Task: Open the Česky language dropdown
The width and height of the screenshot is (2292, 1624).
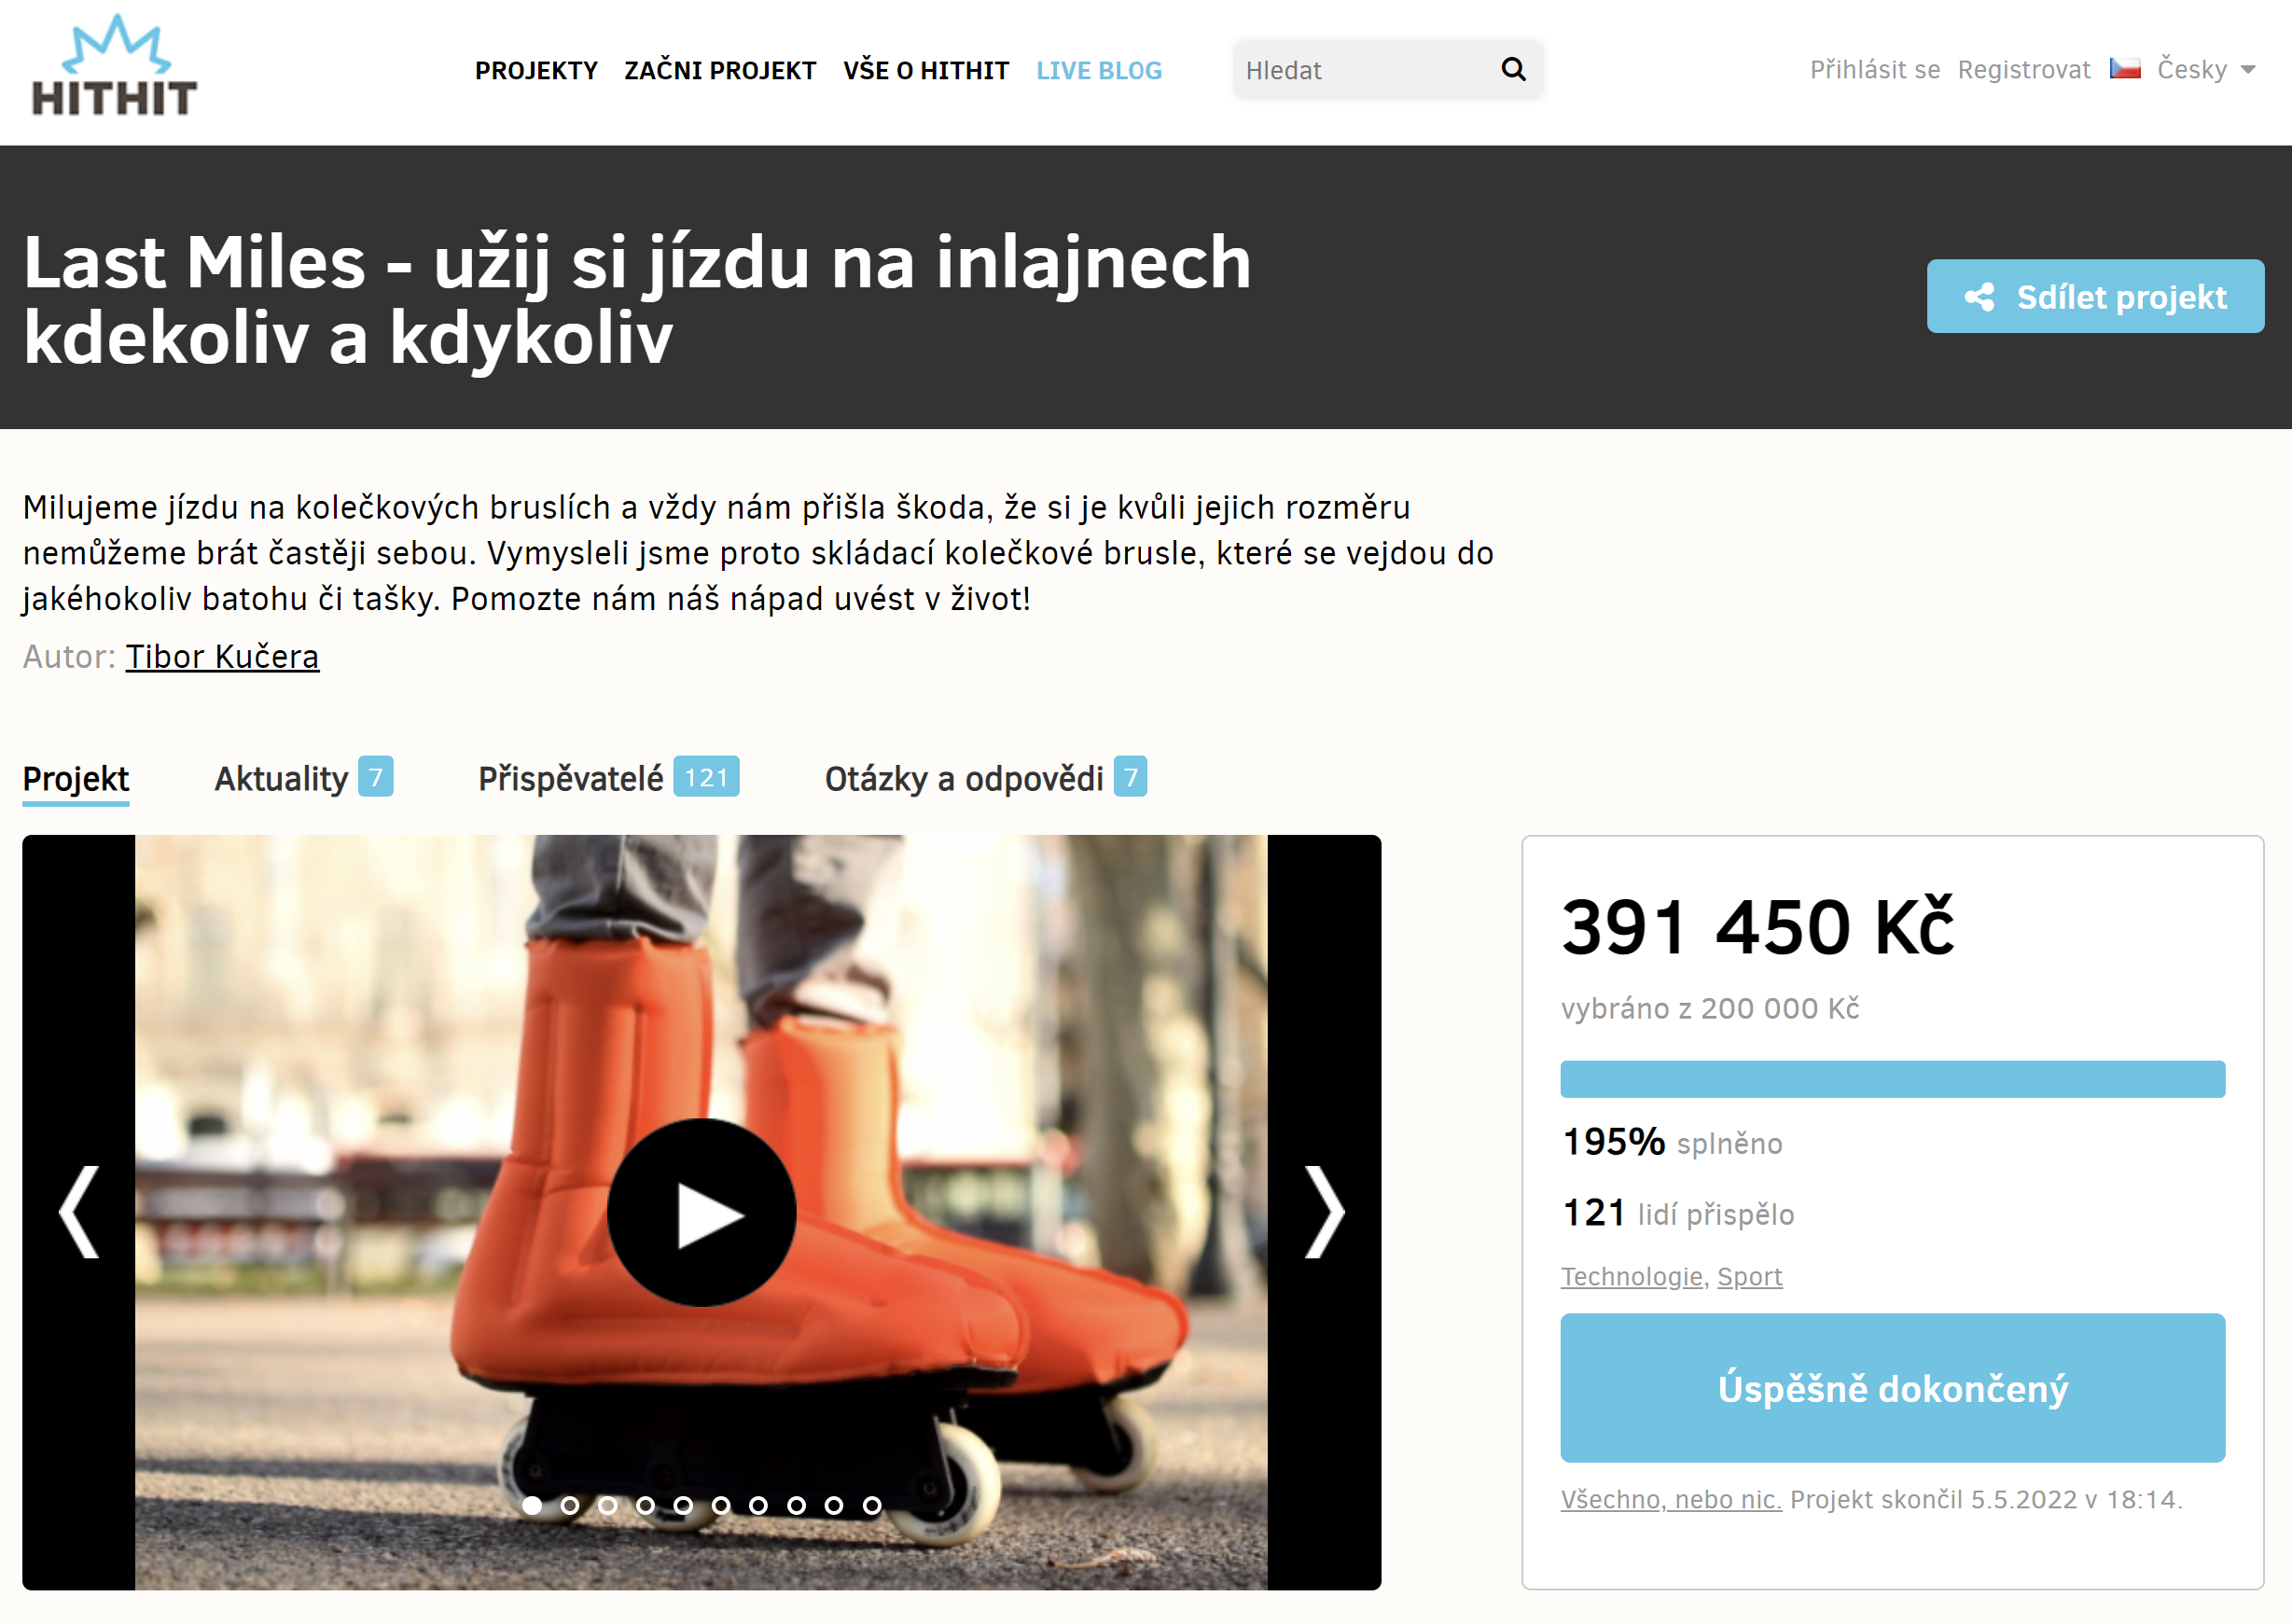Action: (x=2205, y=70)
